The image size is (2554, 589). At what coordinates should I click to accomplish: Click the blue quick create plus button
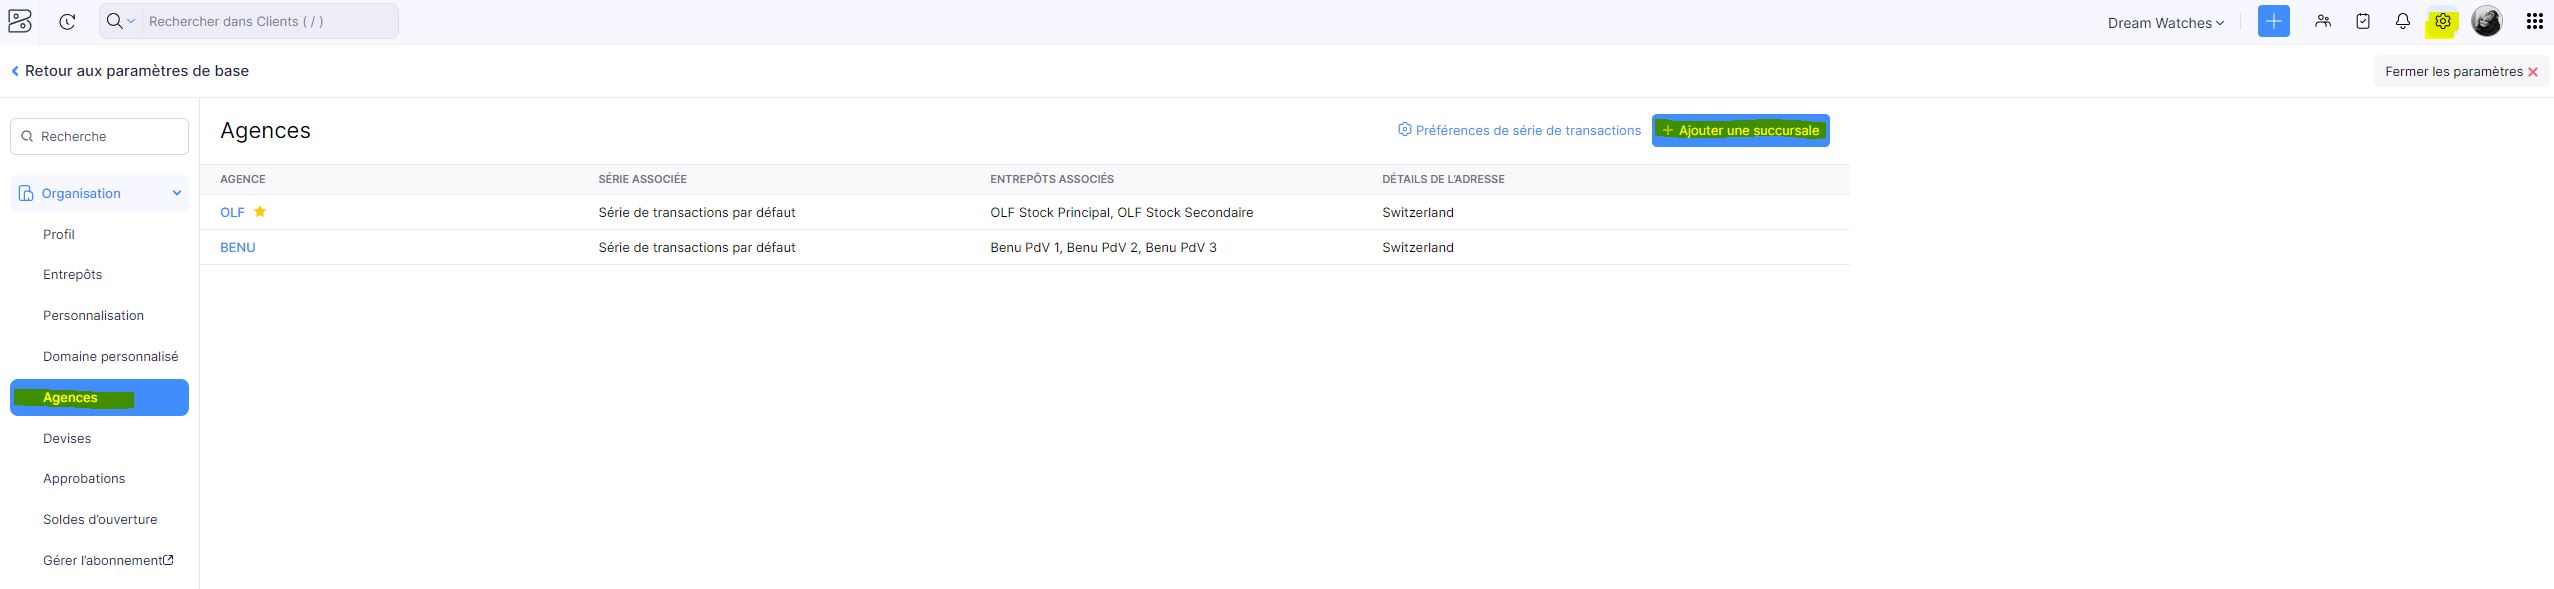2273,21
